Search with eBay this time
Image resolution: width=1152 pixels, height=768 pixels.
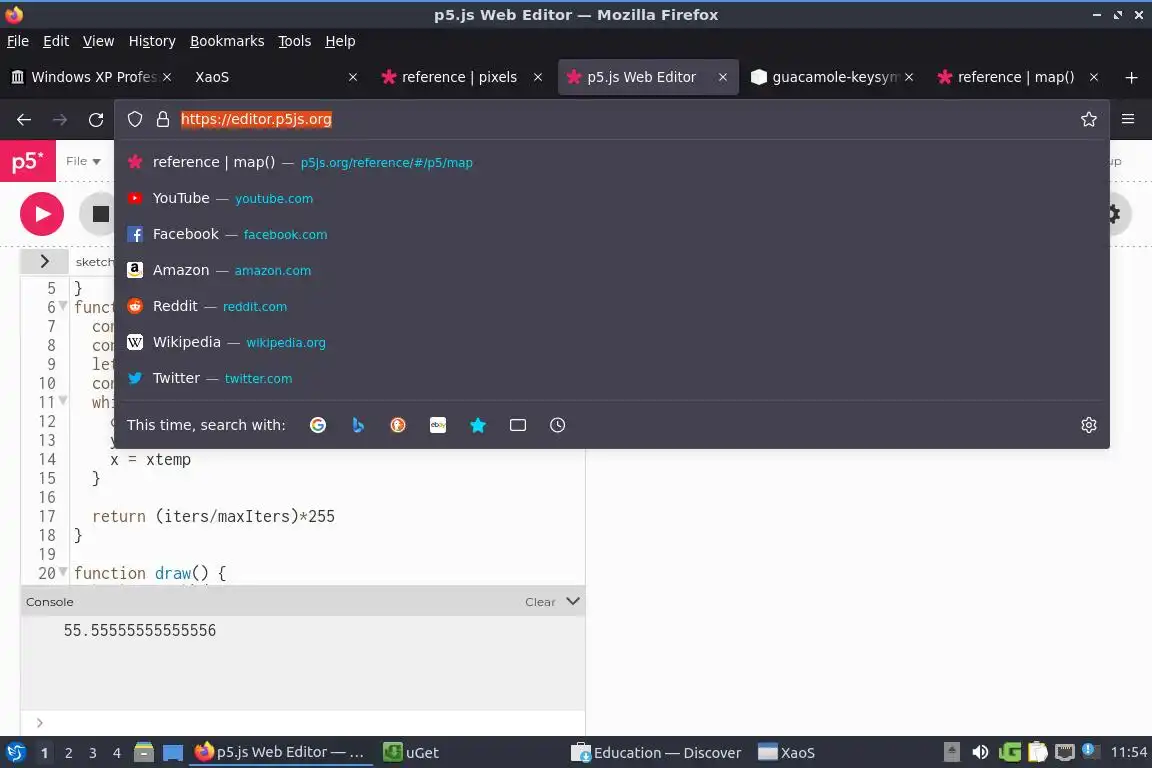438,425
